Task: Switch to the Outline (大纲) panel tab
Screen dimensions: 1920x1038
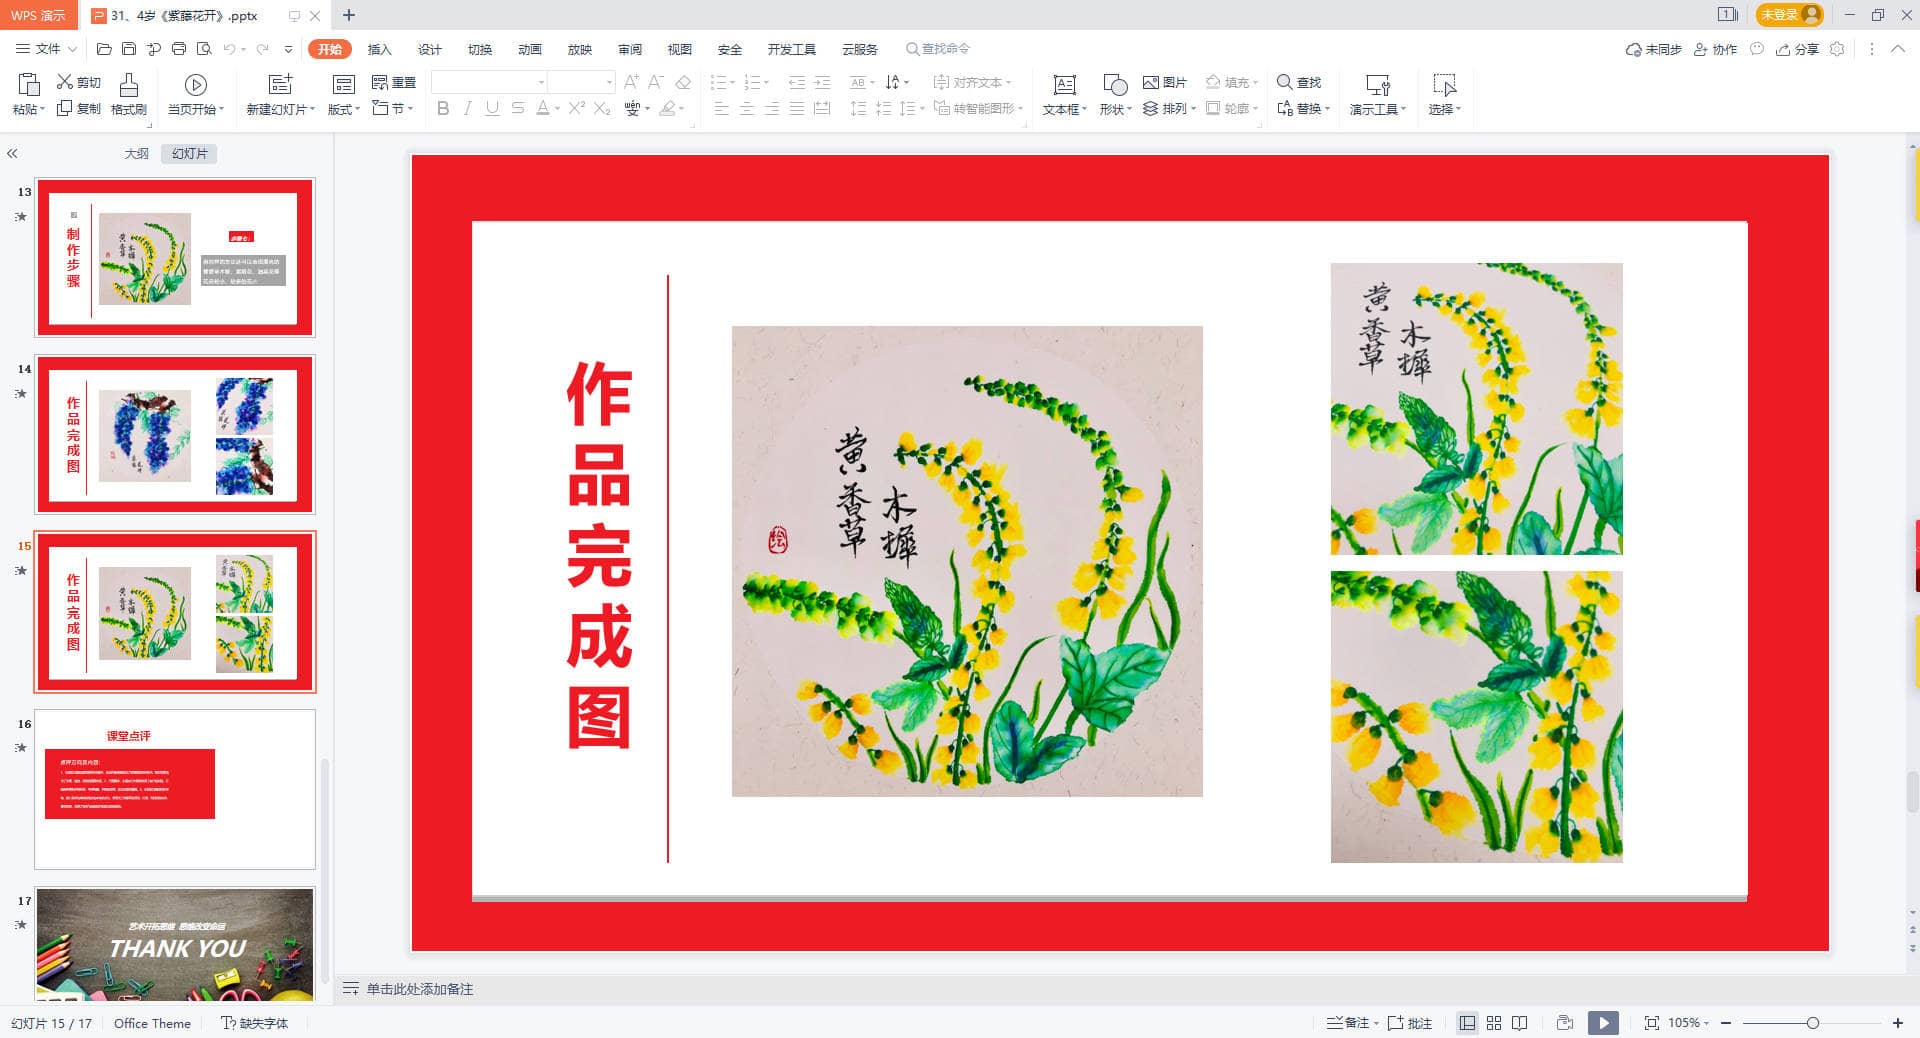Action: (137, 154)
